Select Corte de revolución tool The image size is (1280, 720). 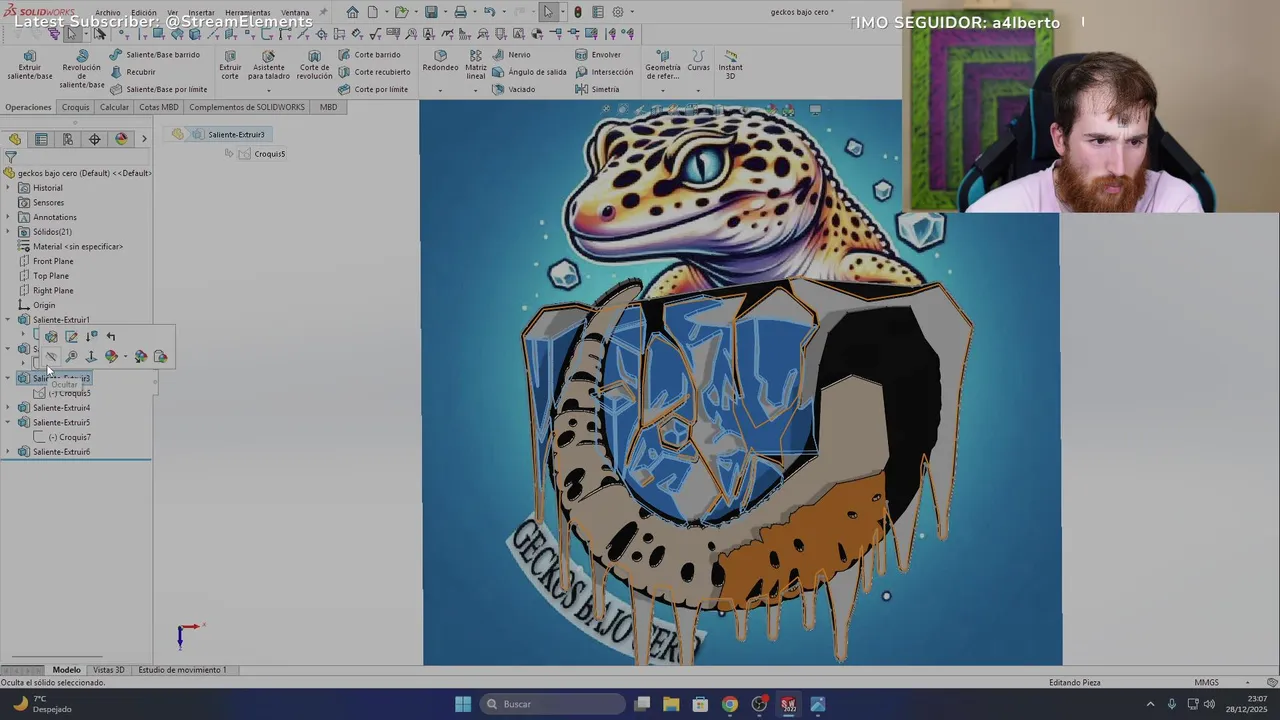314,66
